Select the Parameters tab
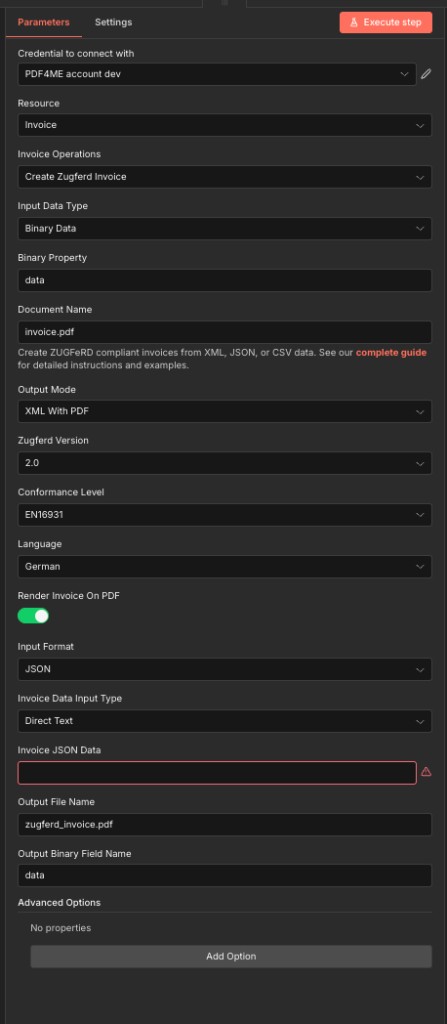This screenshot has height=1024, width=447. pyautogui.click(x=43, y=22)
